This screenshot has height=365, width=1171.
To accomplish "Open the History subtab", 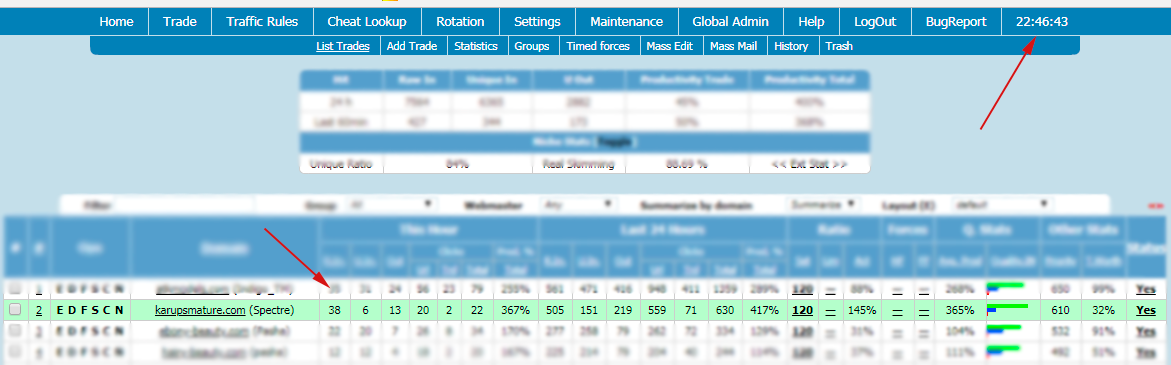I will click(x=791, y=46).
